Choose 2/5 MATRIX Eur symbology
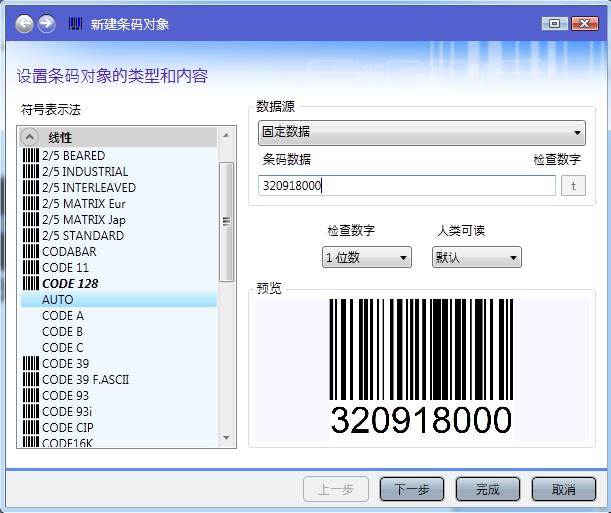611x513 pixels. coord(119,203)
